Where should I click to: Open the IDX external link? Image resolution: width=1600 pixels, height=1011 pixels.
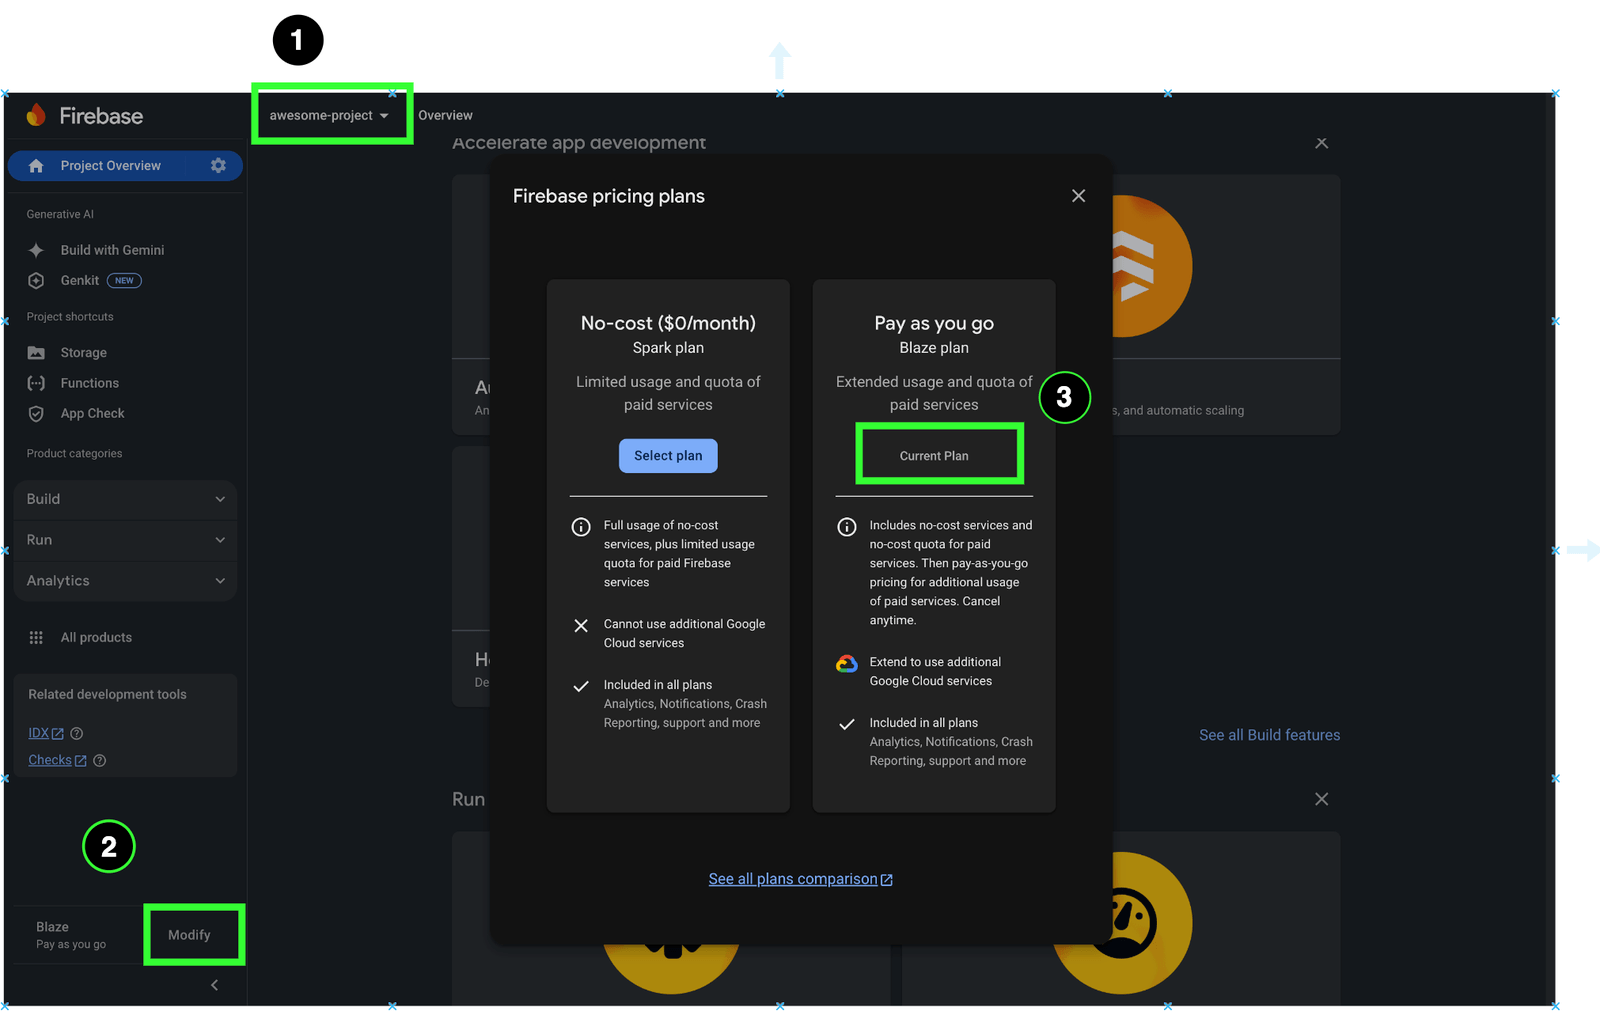coord(46,733)
